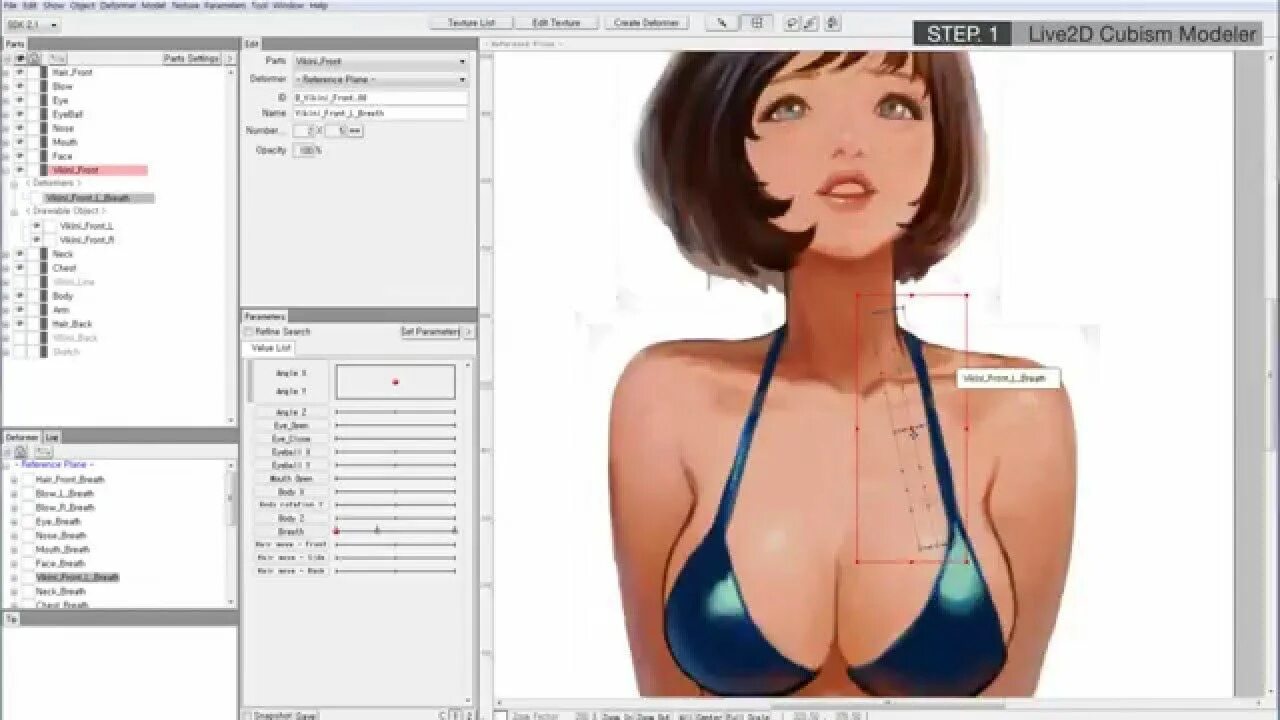Viewport: 1280px width, 720px height.
Task: Click the ID input field
Action: coord(380,98)
